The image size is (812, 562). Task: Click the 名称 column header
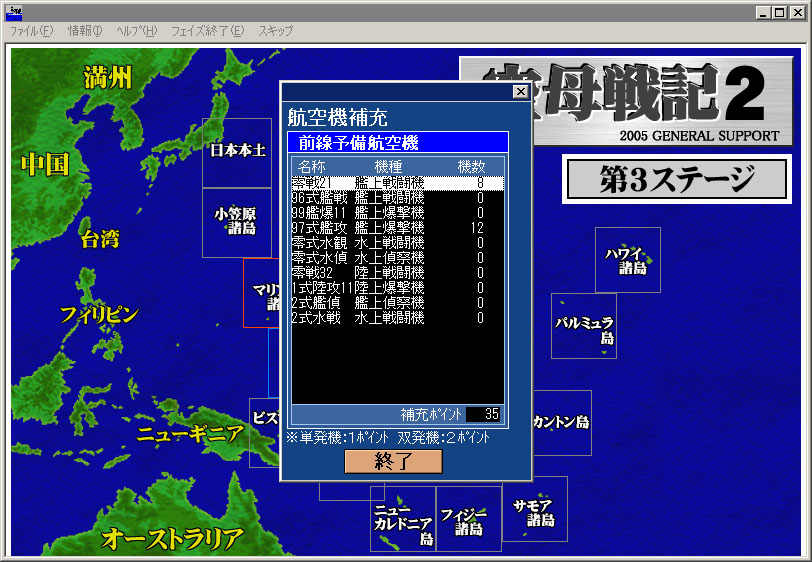tap(312, 167)
